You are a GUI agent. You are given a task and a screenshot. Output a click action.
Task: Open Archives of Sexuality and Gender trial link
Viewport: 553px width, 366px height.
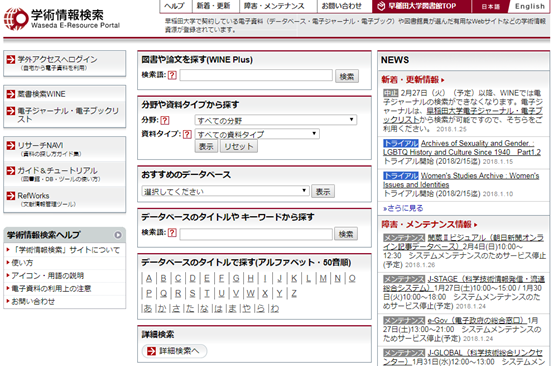pos(462,148)
